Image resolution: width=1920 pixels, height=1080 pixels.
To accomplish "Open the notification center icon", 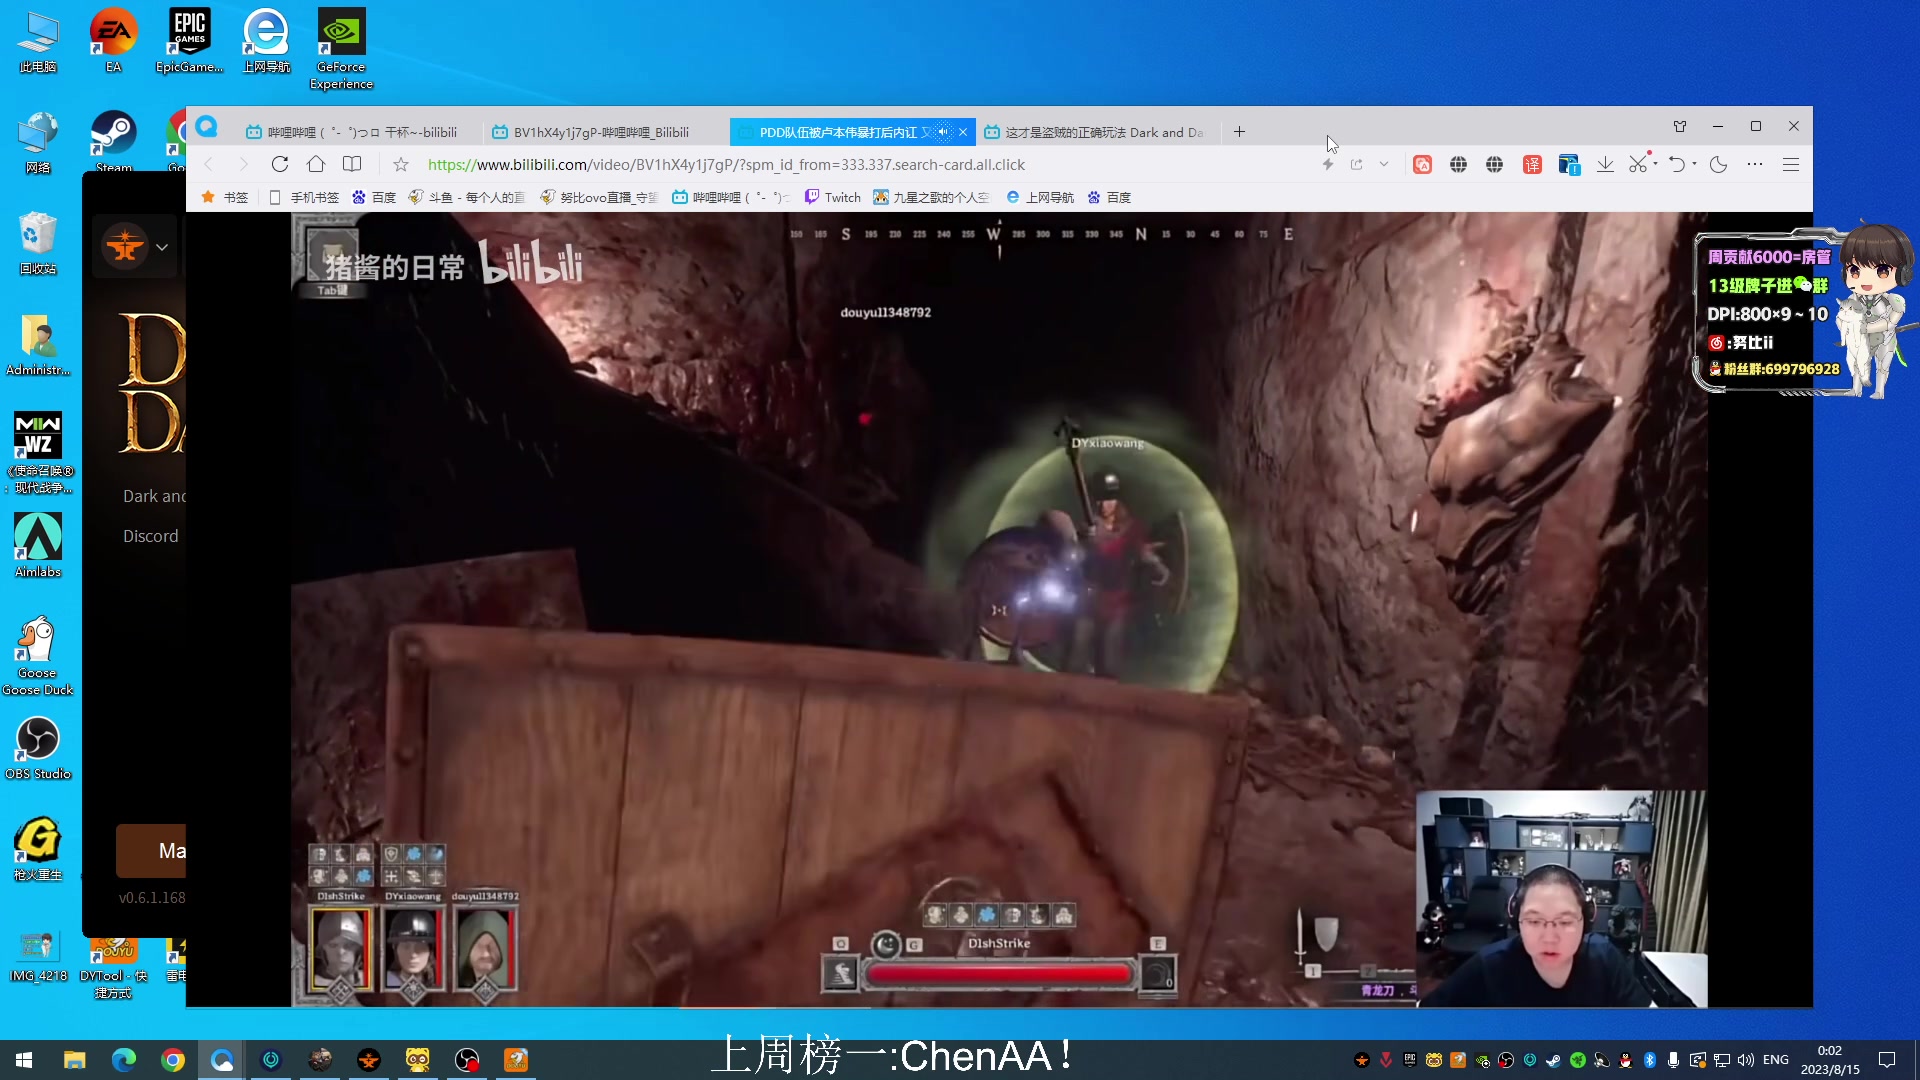I will click(x=1887, y=1060).
